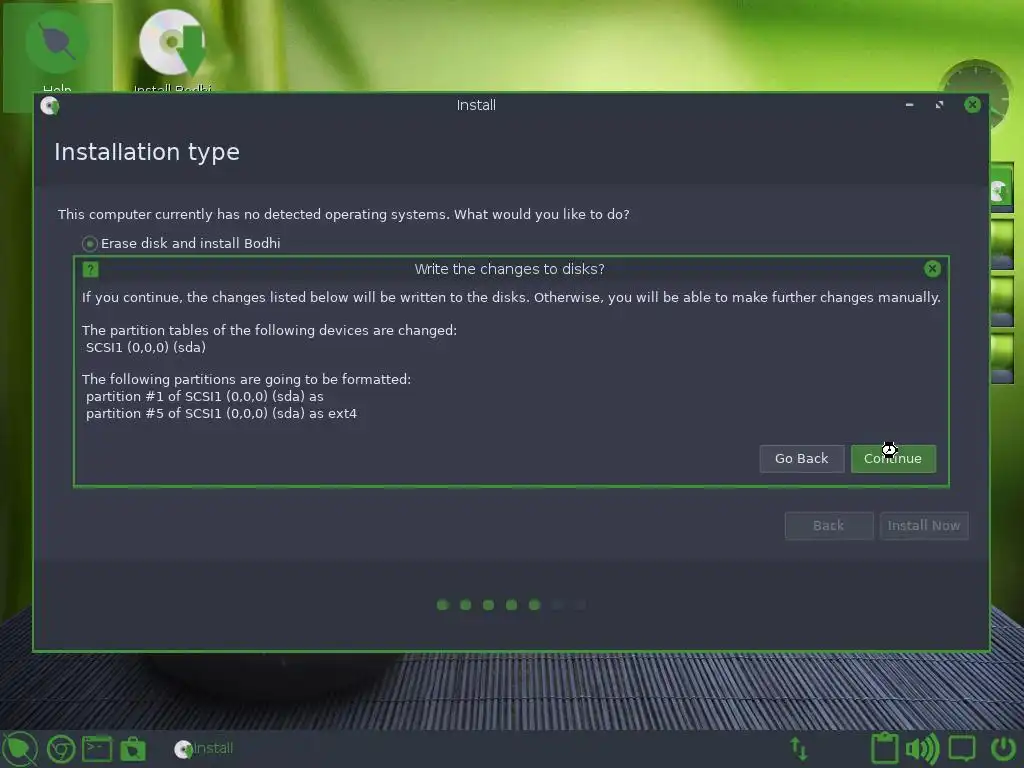Click the 'partition #5' ext4 line

[x=221, y=413]
